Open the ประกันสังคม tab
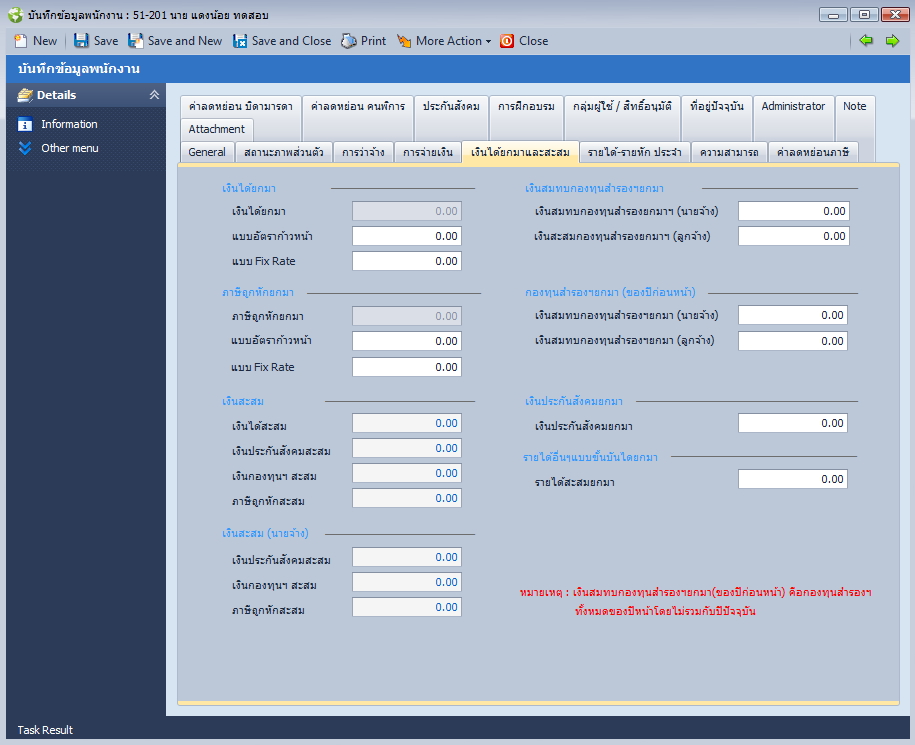The width and height of the screenshot is (915, 745). [x=451, y=106]
